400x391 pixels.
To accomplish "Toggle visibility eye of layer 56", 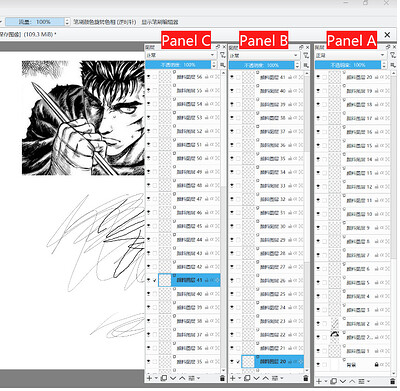I will 149,77.
